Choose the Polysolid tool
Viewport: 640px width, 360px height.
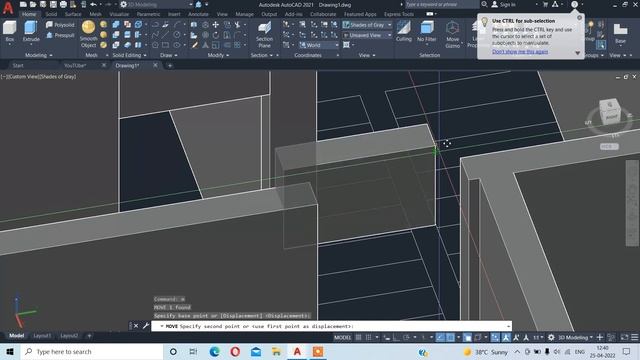(60, 25)
